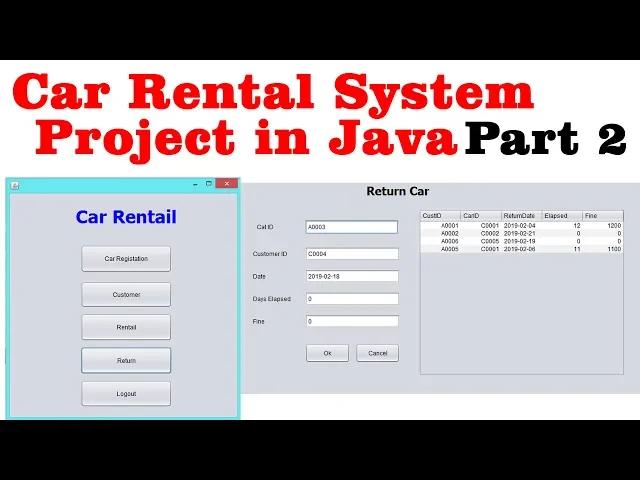The width and height of the screenshot is (640, 480).
Task: Maximize the Car Rentail window
Action: click(209, 184)
